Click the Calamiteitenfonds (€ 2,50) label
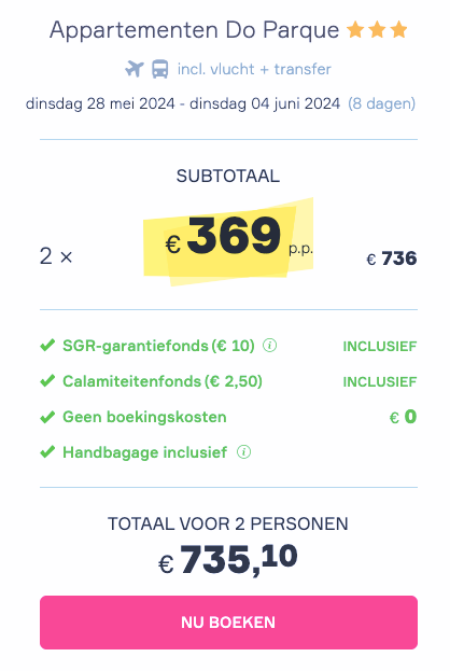Viewport: 450px width, 671px height. click(x=163, y=381)
